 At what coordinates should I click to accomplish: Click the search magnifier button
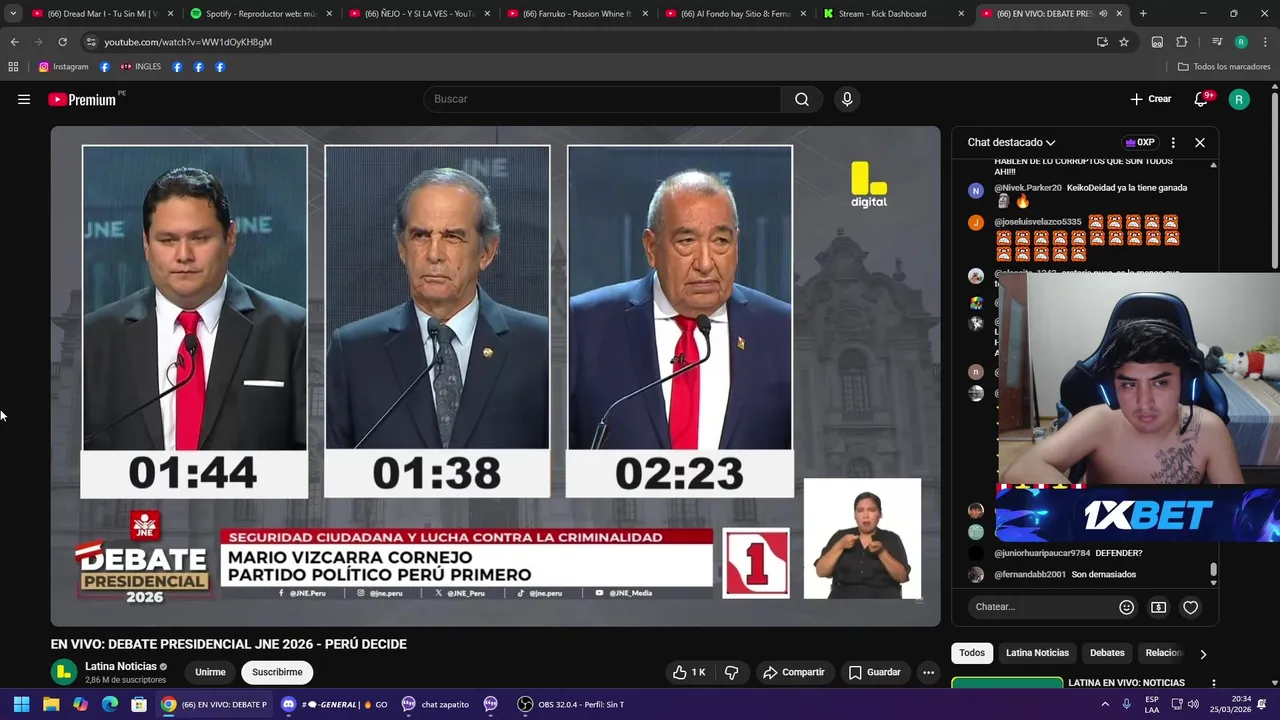(x=802, y=99)
